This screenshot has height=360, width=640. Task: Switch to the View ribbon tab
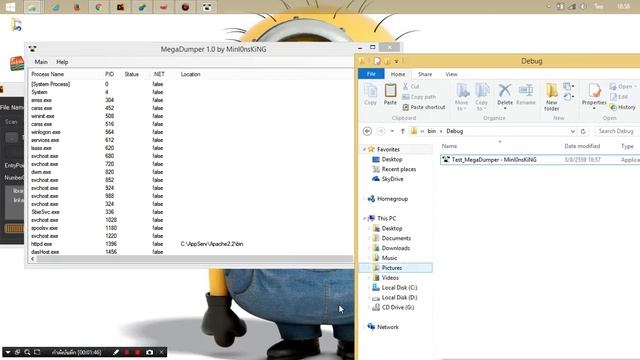(x=451, y=74)
